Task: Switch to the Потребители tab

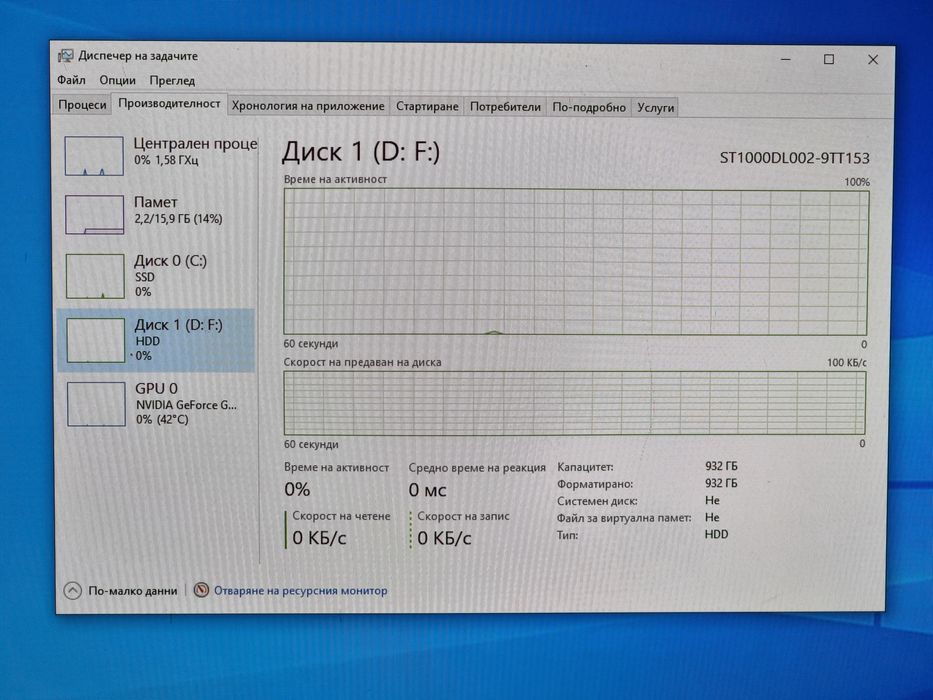Action: 505,107
